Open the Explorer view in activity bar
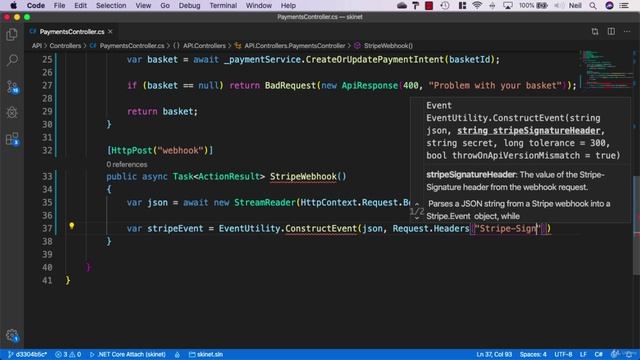 pyautogui.click(x=12, y=35)
